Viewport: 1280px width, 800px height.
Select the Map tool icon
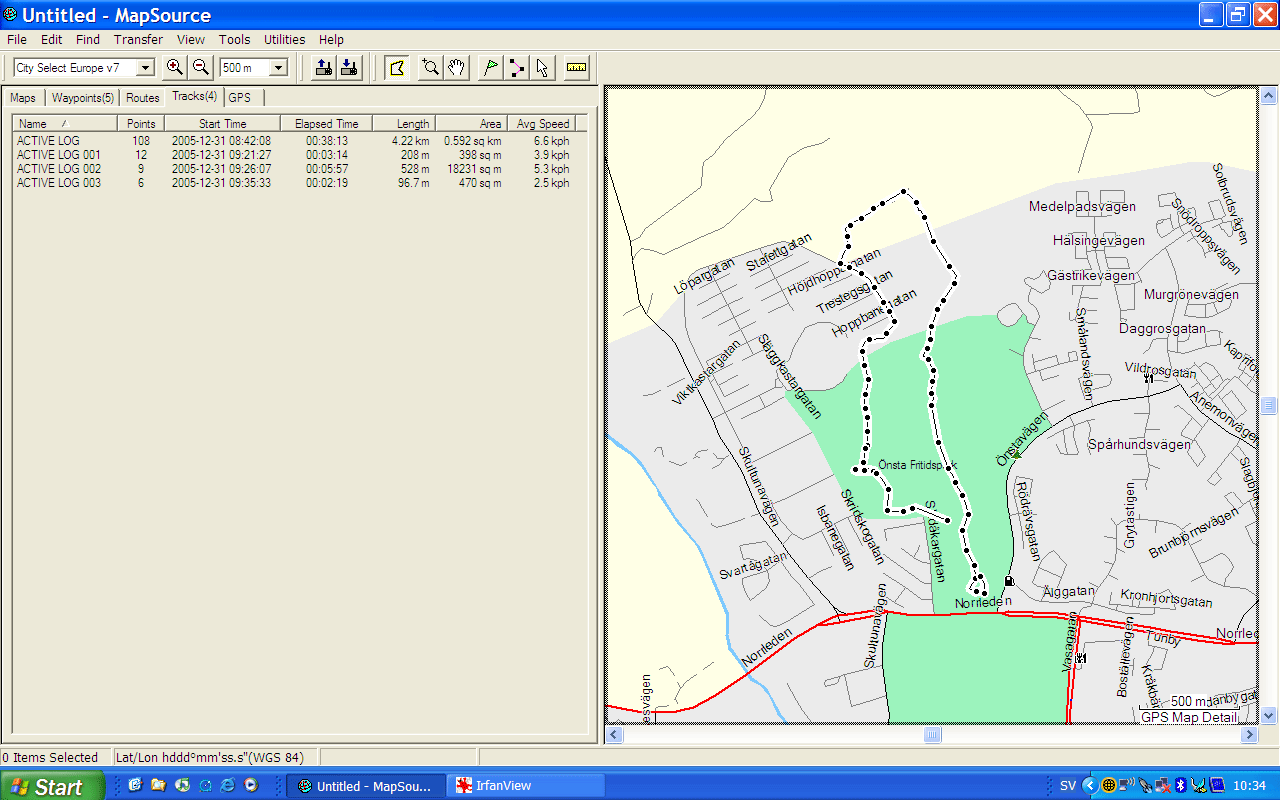click(x=397, y=67)
